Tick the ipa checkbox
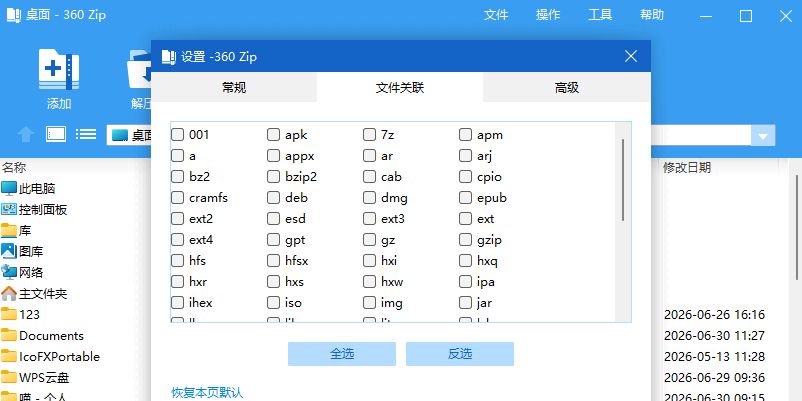 coord(465,282)
